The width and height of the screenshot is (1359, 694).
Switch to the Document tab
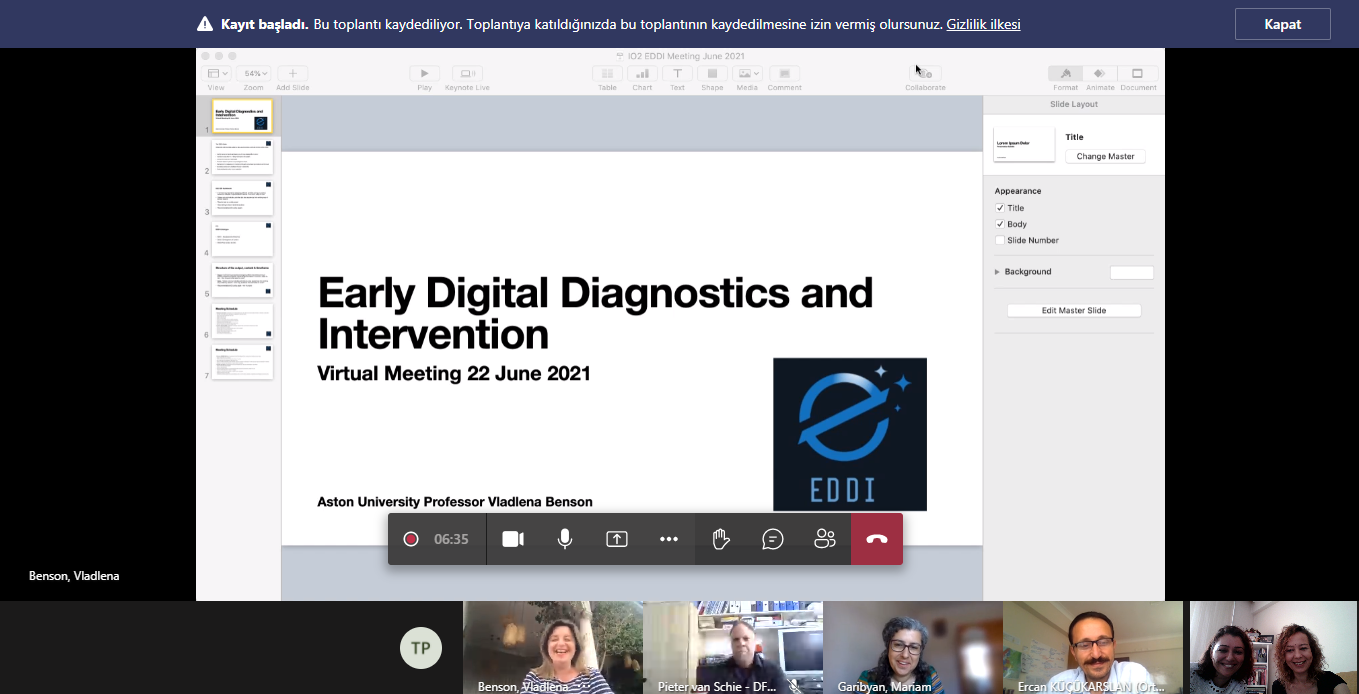(1138, 73)
